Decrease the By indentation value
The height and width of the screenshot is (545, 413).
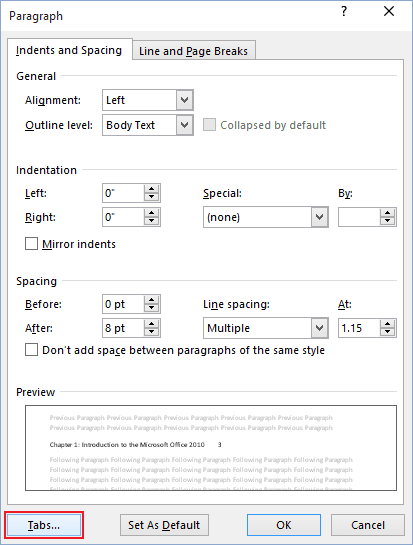388,221
